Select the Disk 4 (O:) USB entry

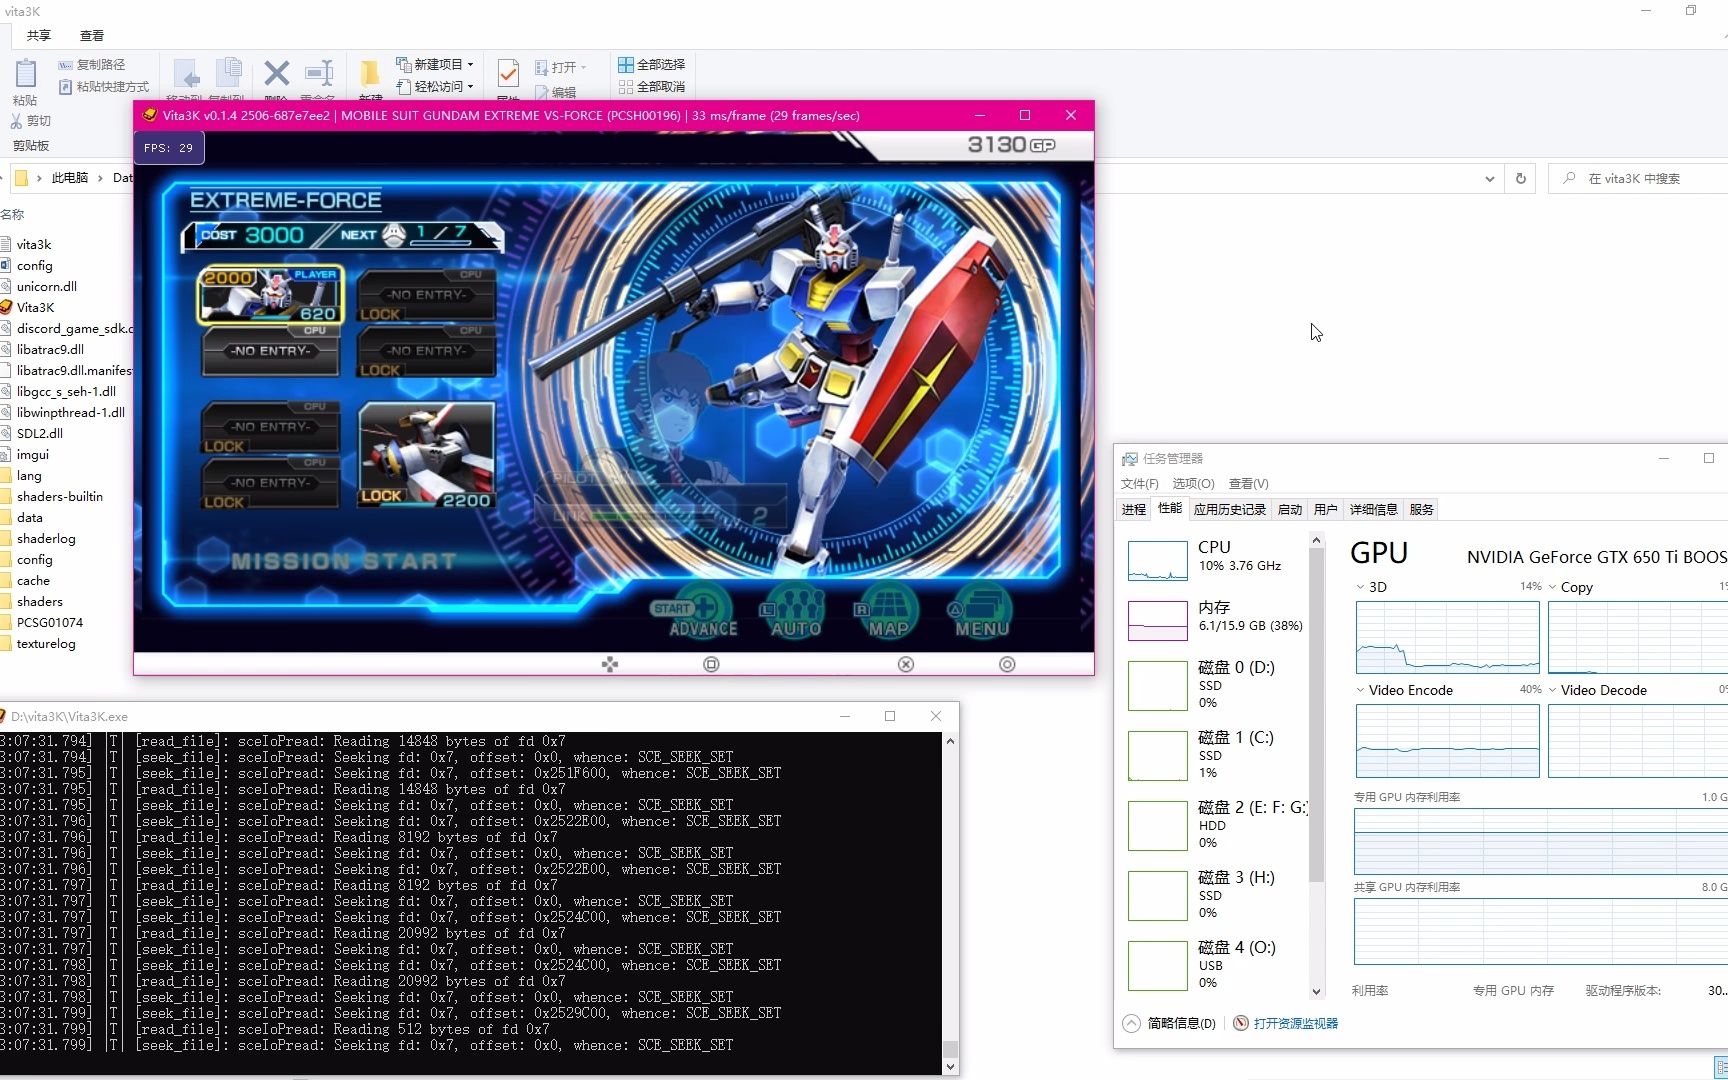1215,965
